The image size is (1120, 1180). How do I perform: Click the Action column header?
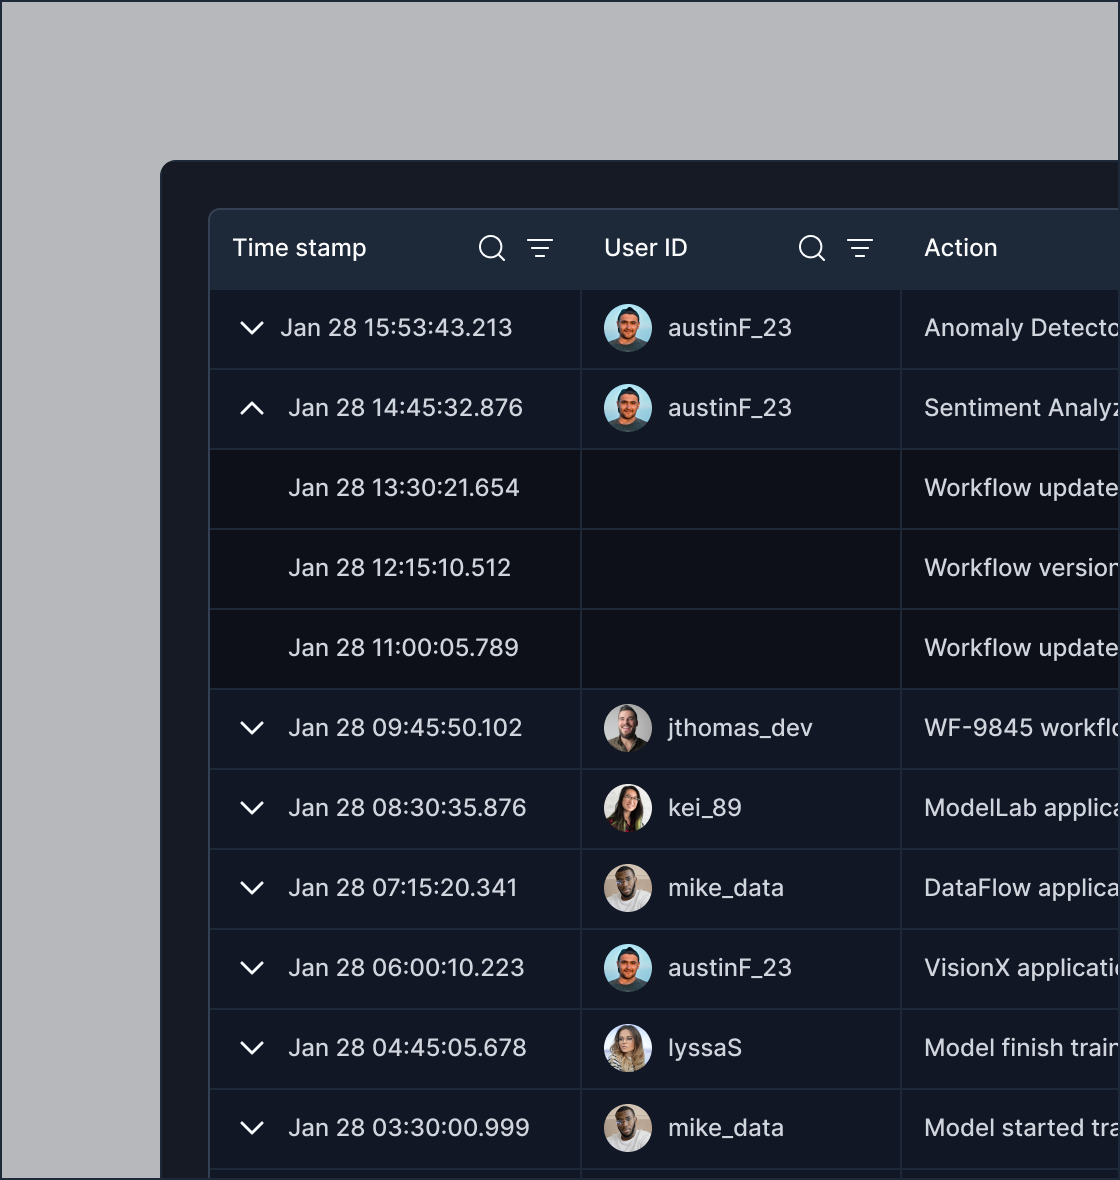960,248
